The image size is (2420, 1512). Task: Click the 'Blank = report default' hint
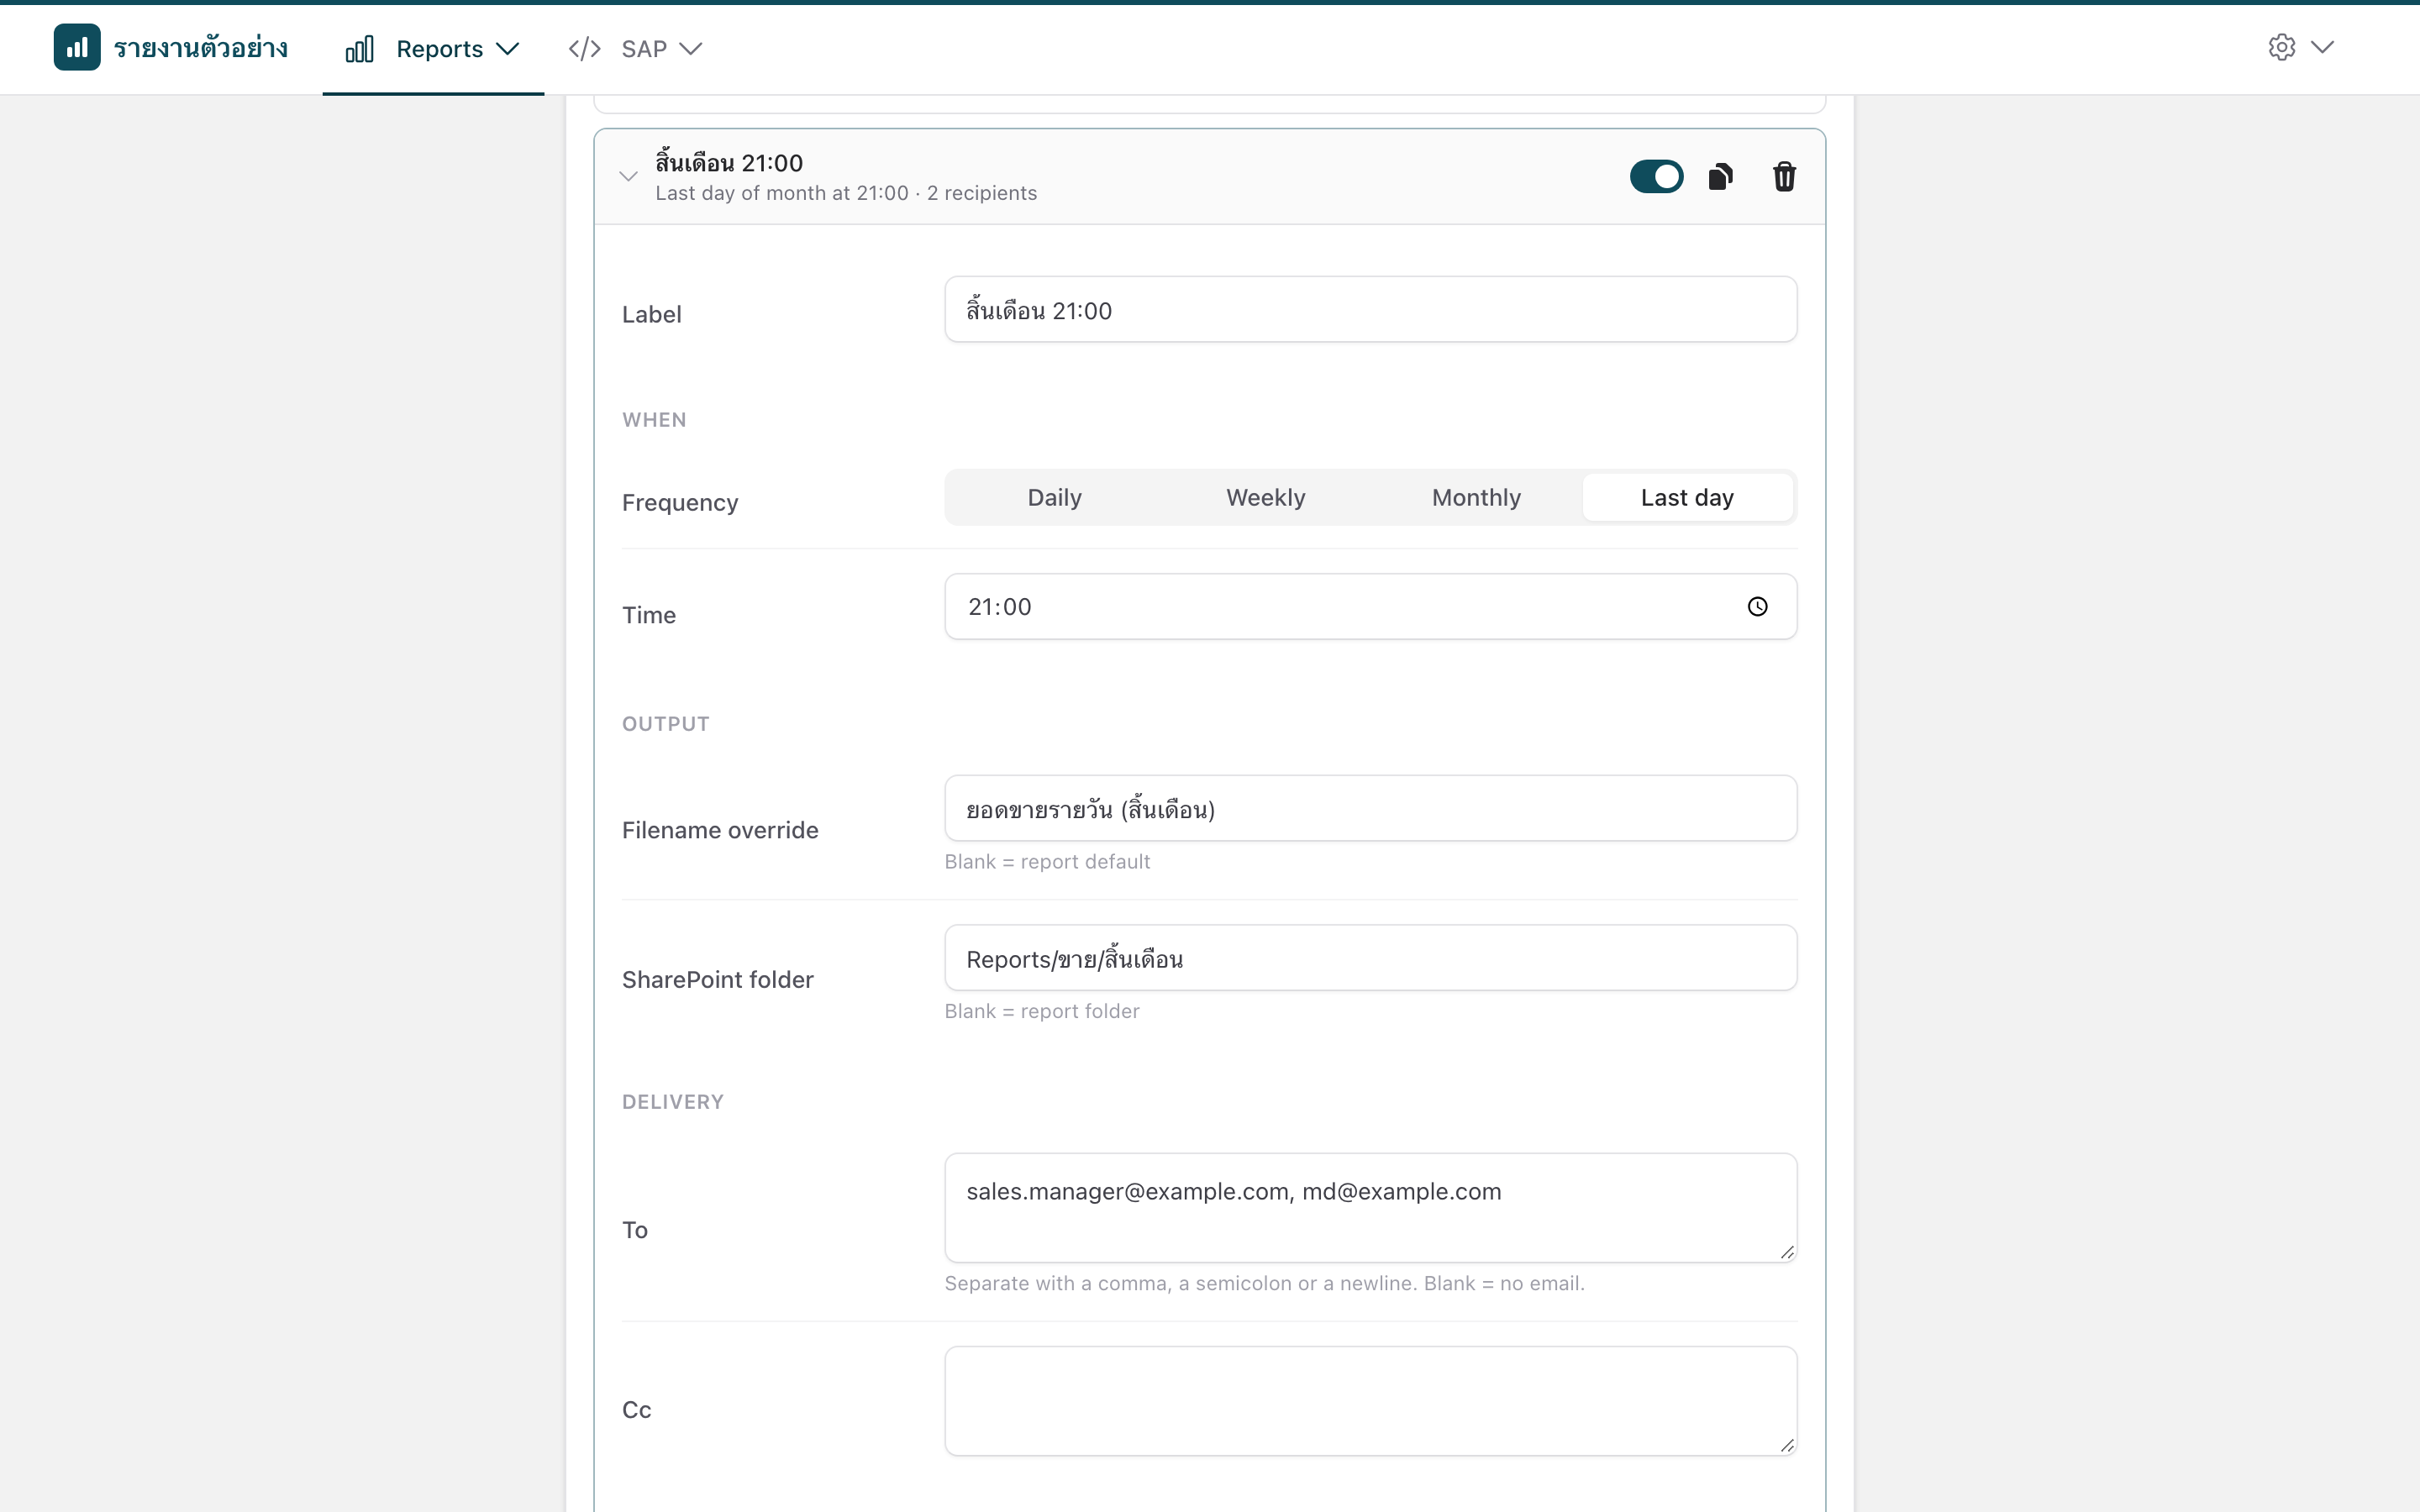(1047, 862)
